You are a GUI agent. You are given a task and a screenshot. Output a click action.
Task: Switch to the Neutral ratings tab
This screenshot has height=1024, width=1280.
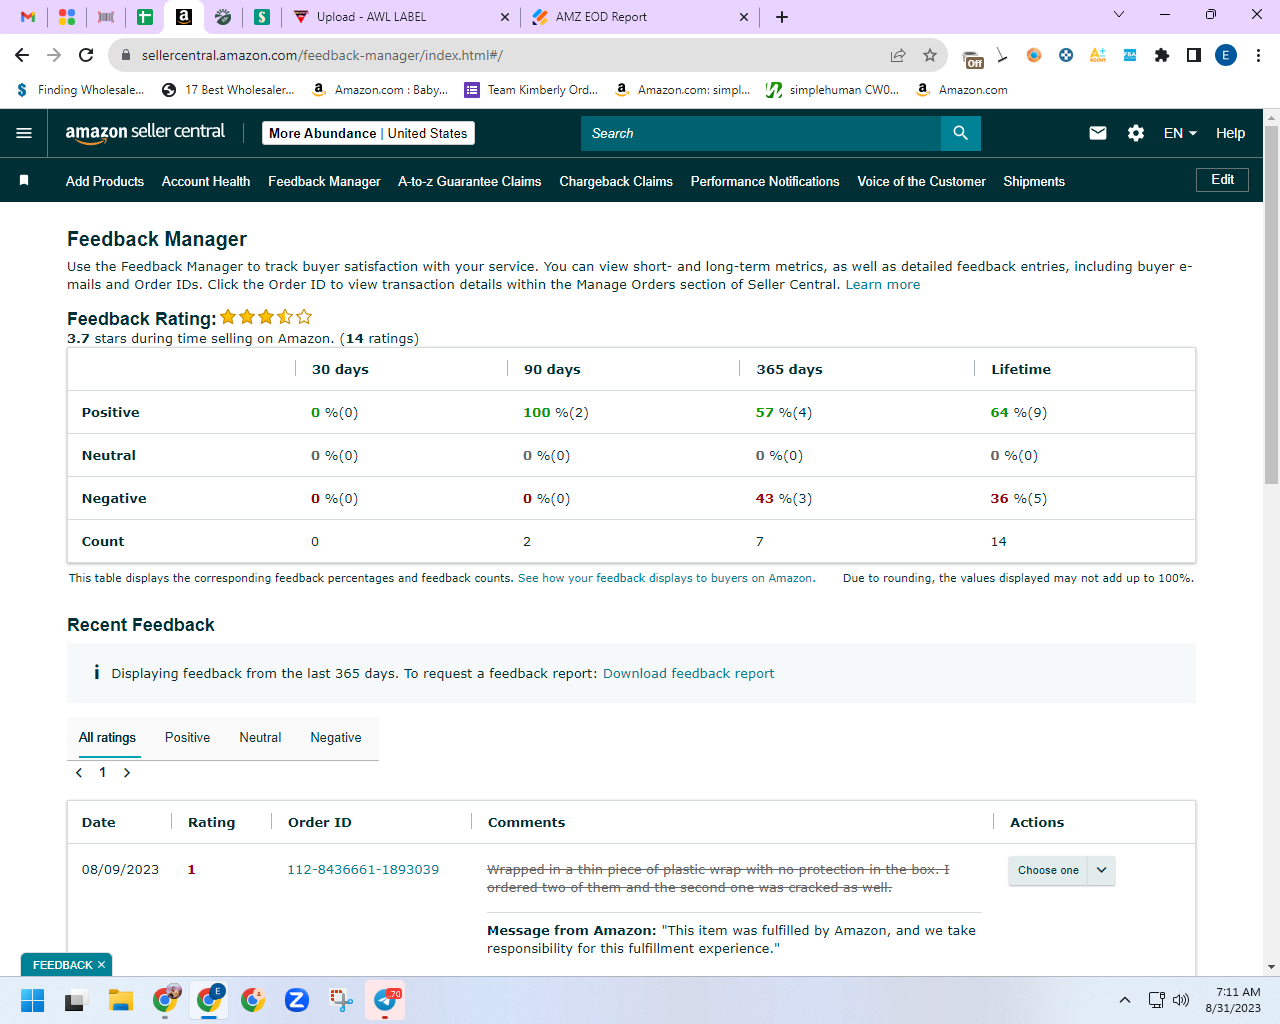[260, 738]
